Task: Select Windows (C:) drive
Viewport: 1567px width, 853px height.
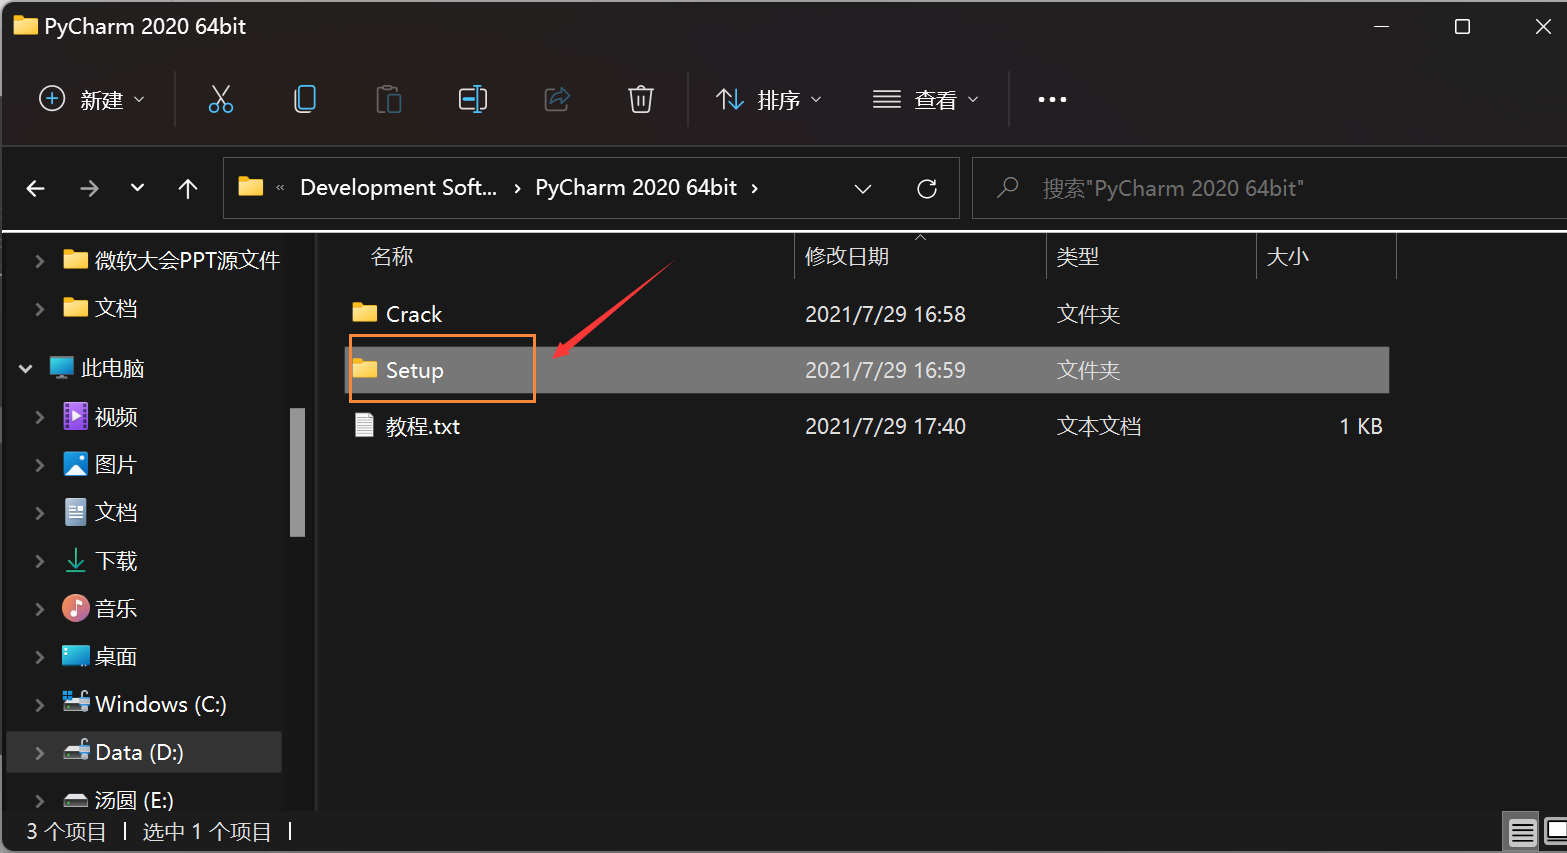Action: coord(160,704)
